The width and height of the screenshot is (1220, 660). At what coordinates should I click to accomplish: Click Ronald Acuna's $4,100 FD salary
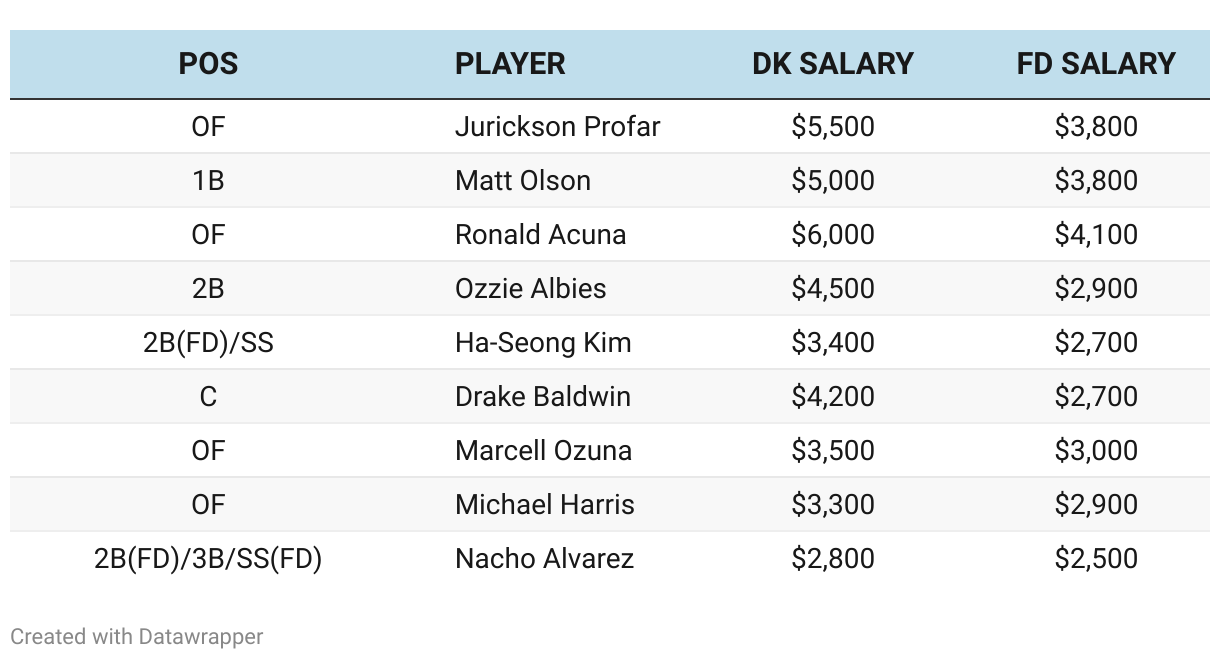1096,235
